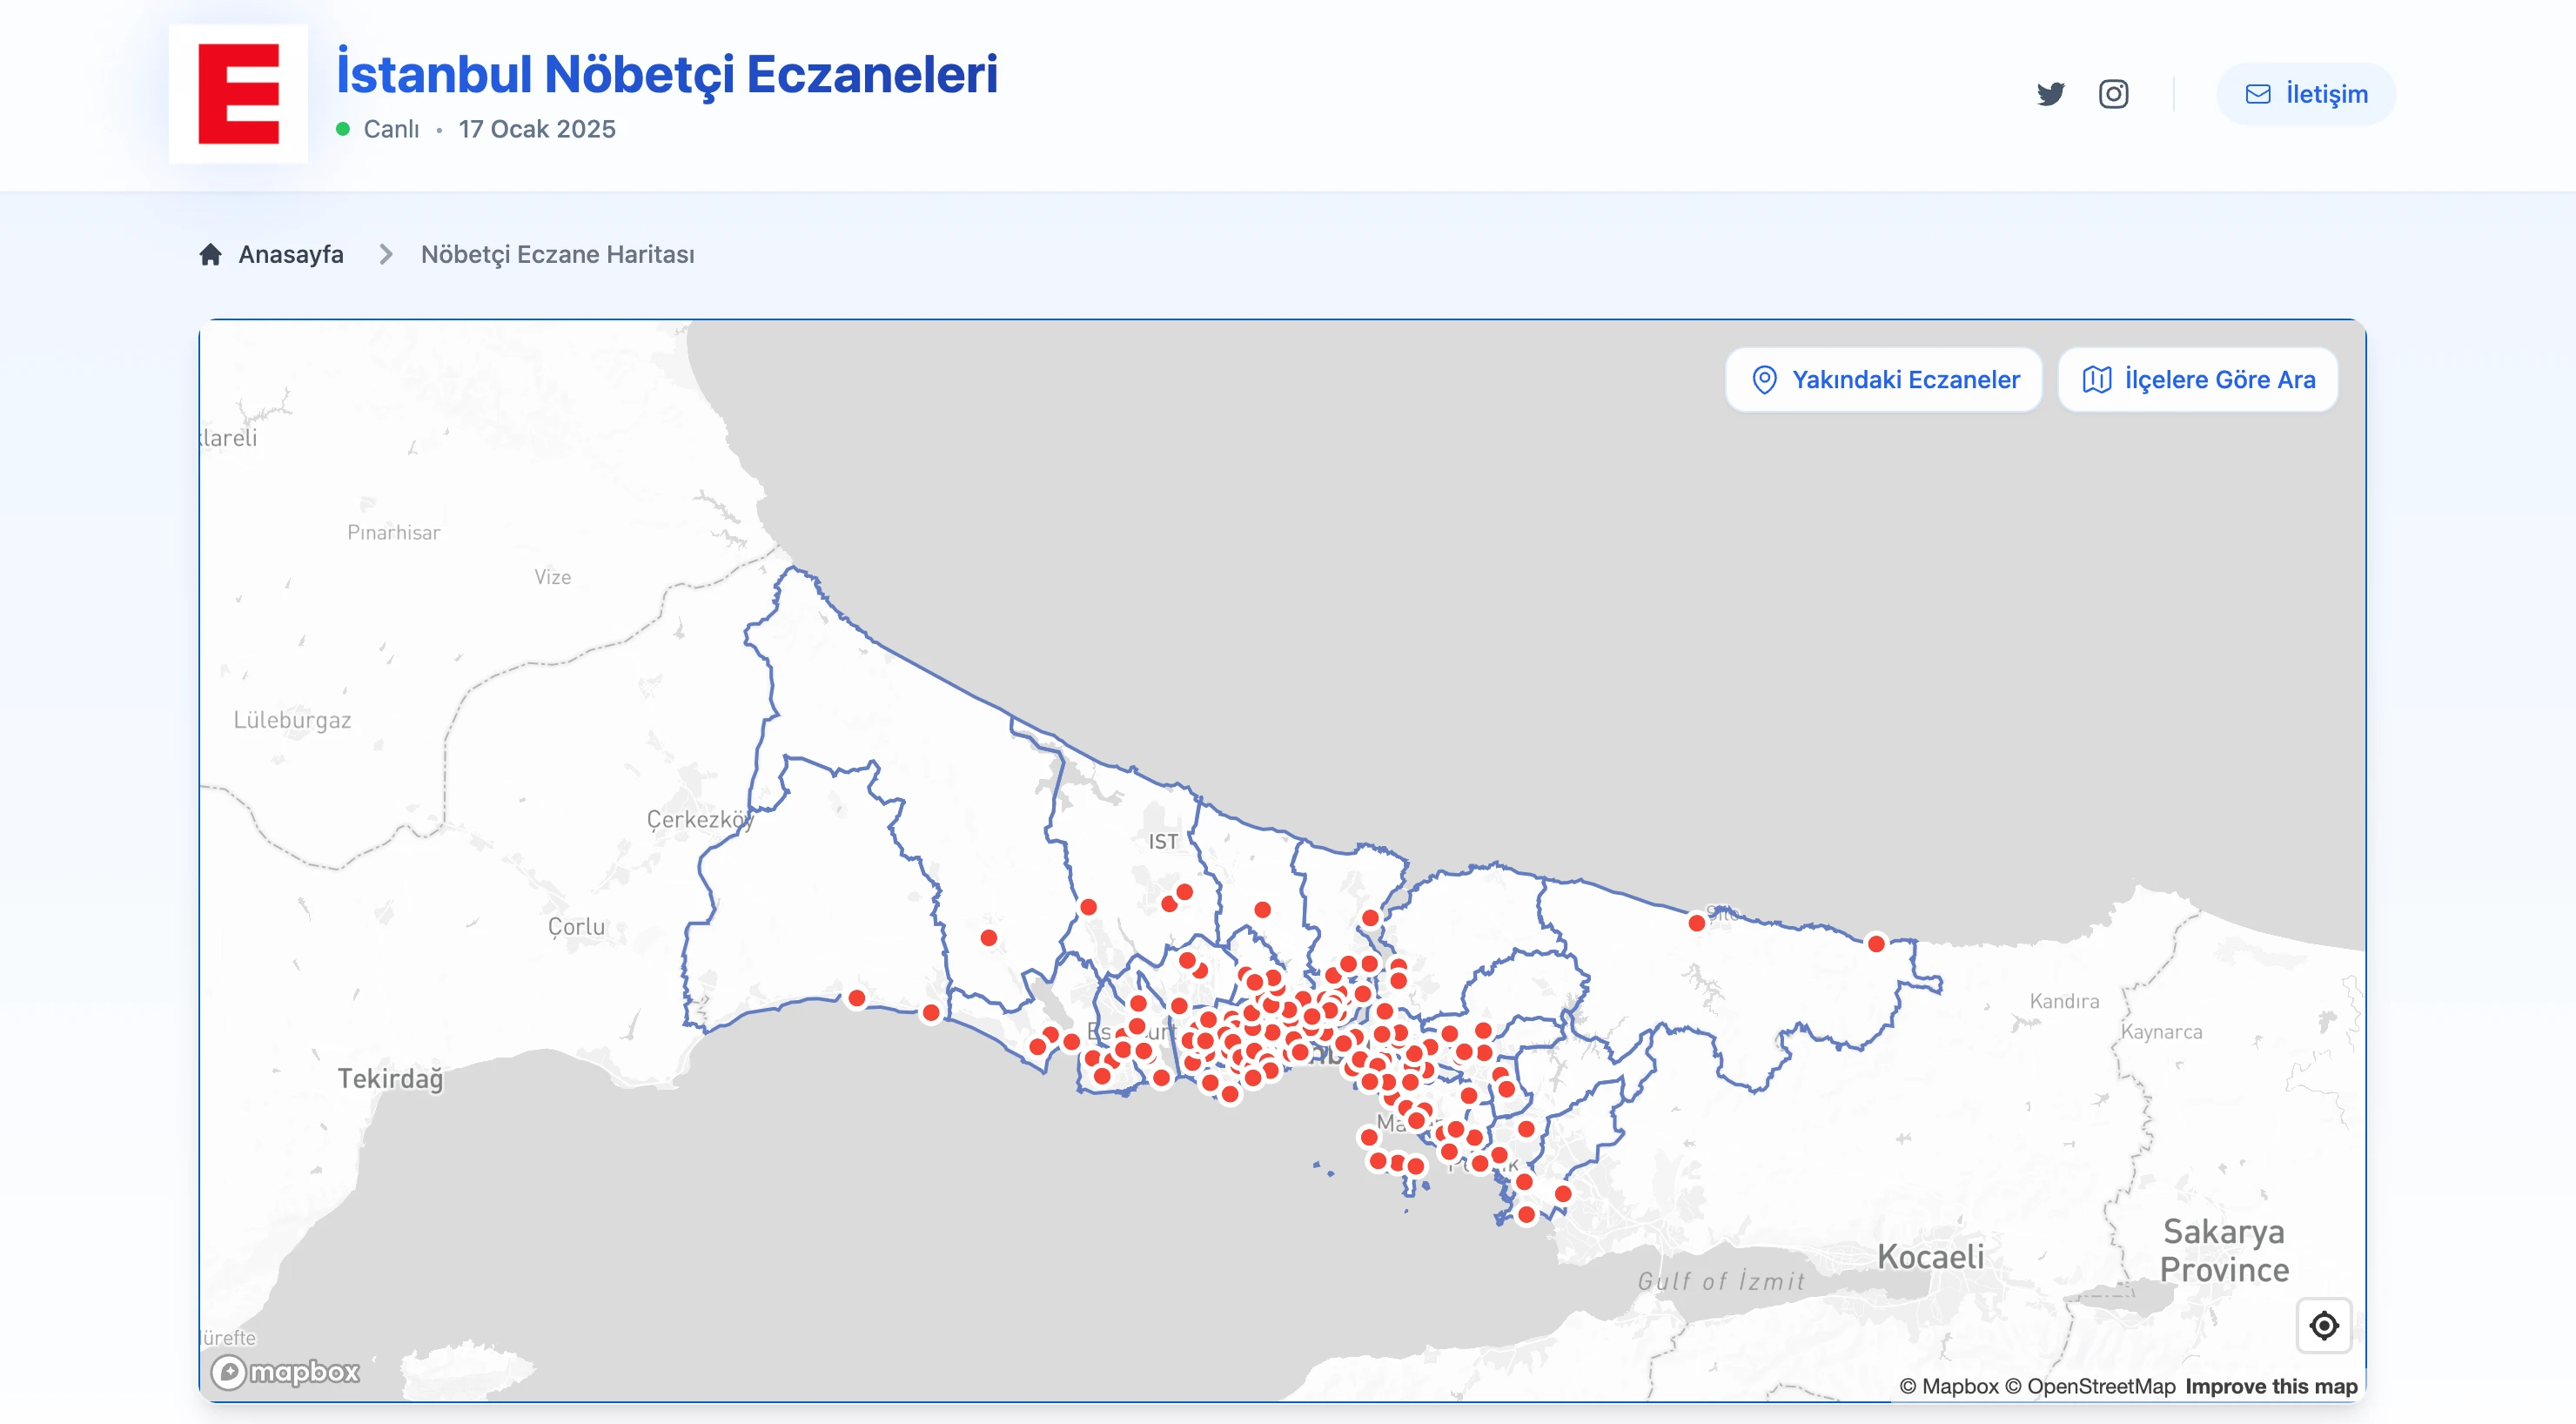Open the Yakındaki Eczaneler panel
The width and height of the screenshot is (2576, 1424).
[x=1884, y=380]
